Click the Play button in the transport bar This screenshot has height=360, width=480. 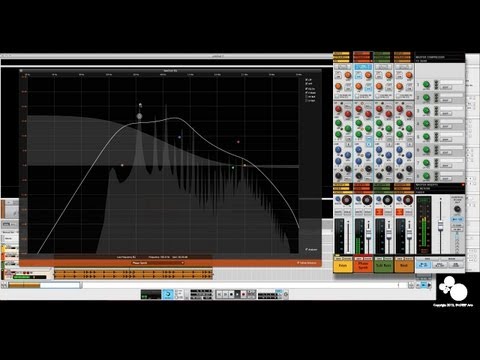[237, 294]
